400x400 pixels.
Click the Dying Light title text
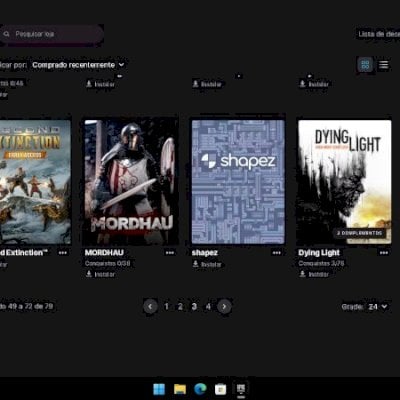coord(319,253)
